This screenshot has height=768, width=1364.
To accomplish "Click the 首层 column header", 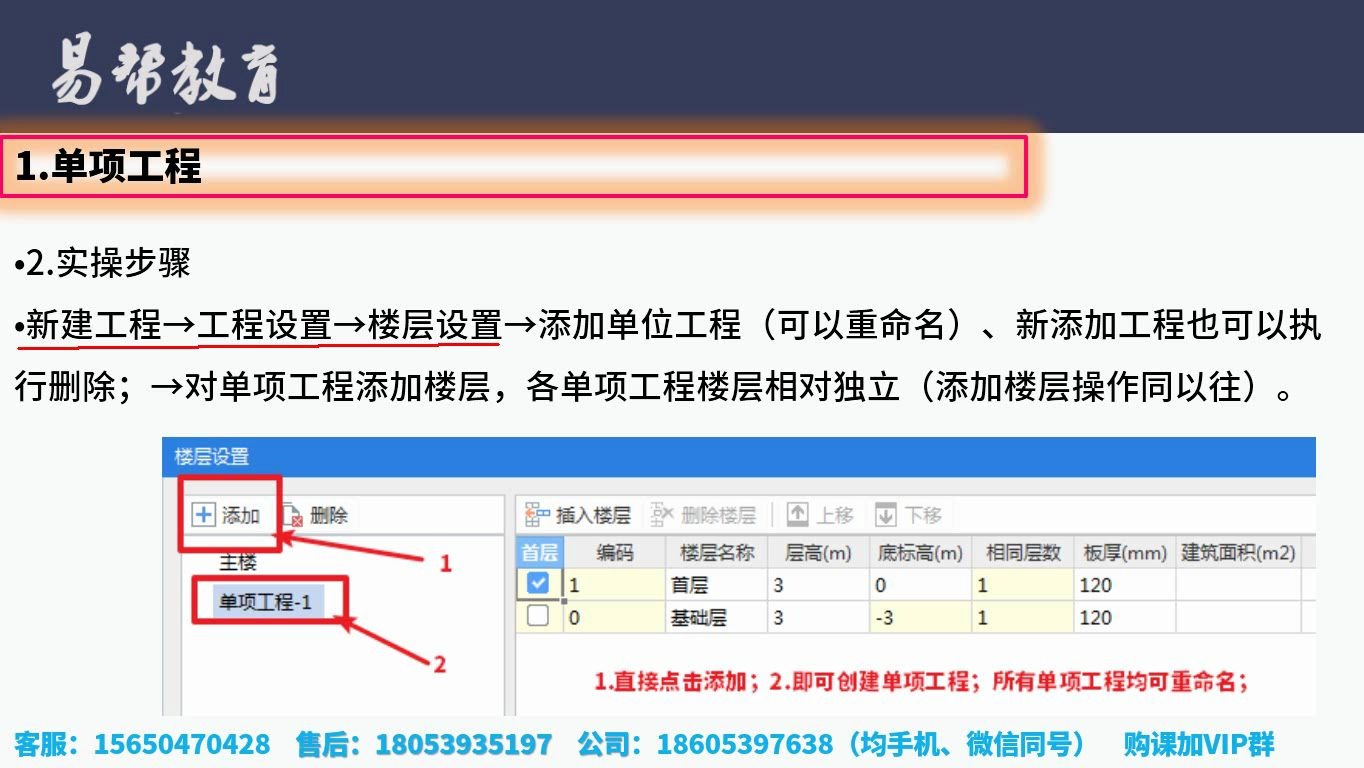I will point(540,552).
